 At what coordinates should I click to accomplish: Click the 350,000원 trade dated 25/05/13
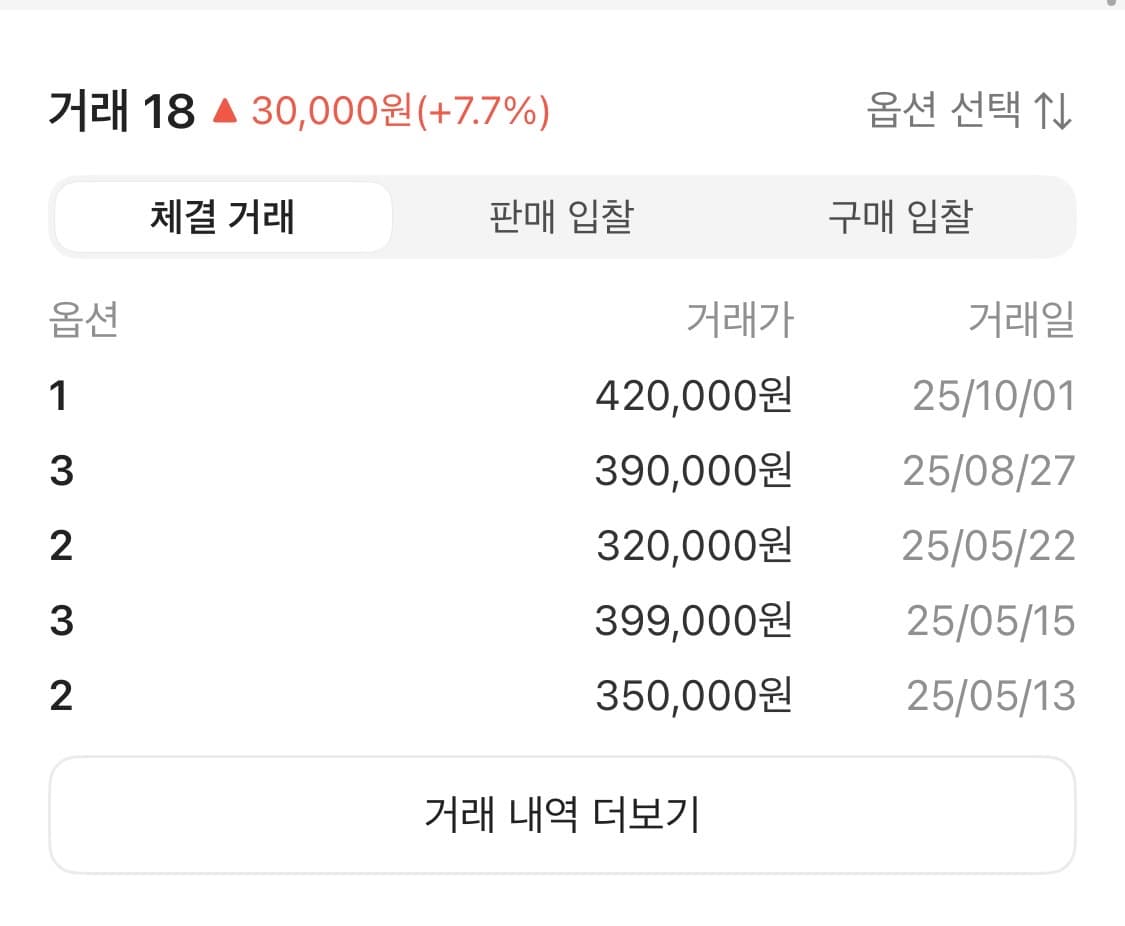pyautogui.click(x=562, y=695)
